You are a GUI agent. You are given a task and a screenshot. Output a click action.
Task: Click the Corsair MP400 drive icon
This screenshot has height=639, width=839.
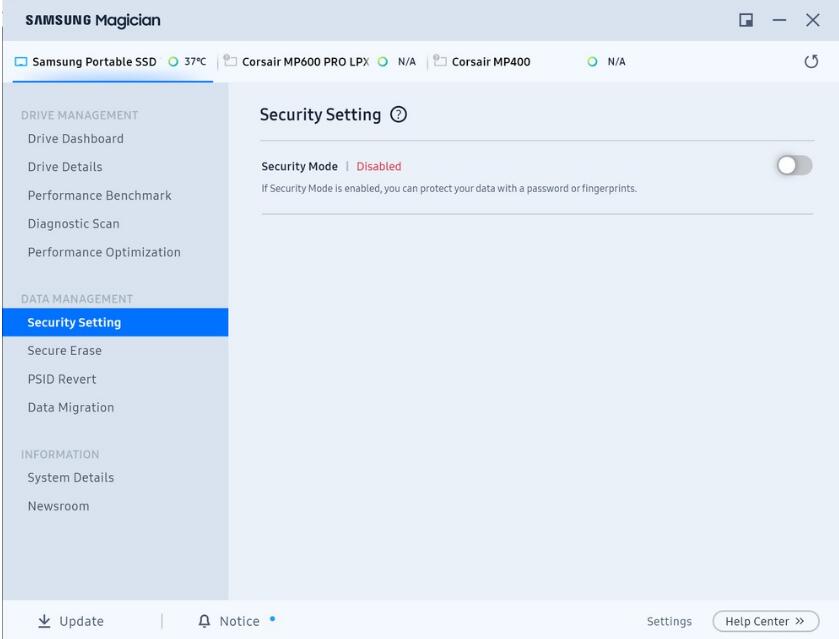(x=440, y=62)
